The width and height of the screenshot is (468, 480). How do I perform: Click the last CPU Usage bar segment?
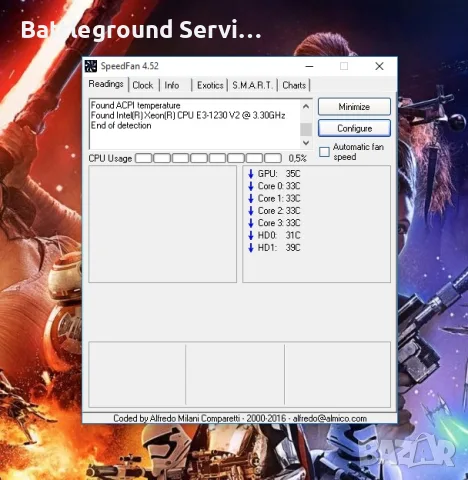tap(273, 158)
